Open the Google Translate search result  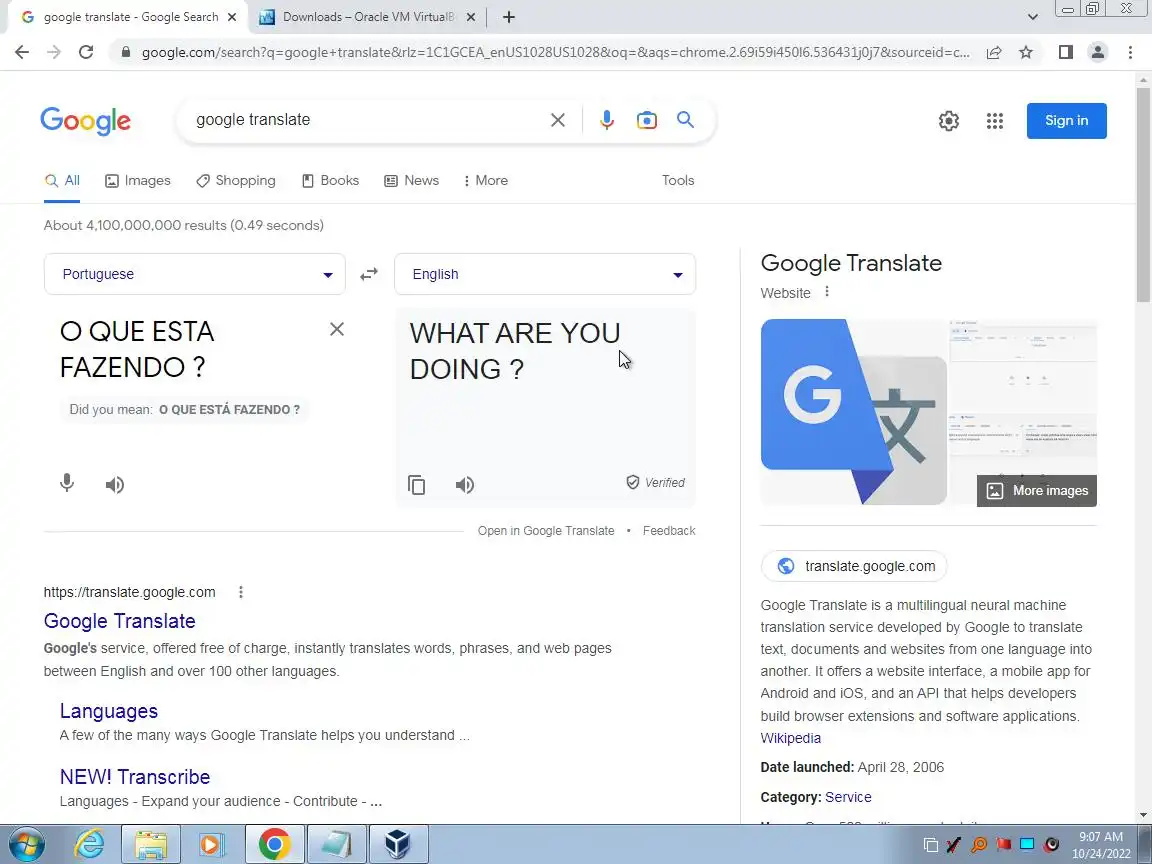[x=120, y=621]
